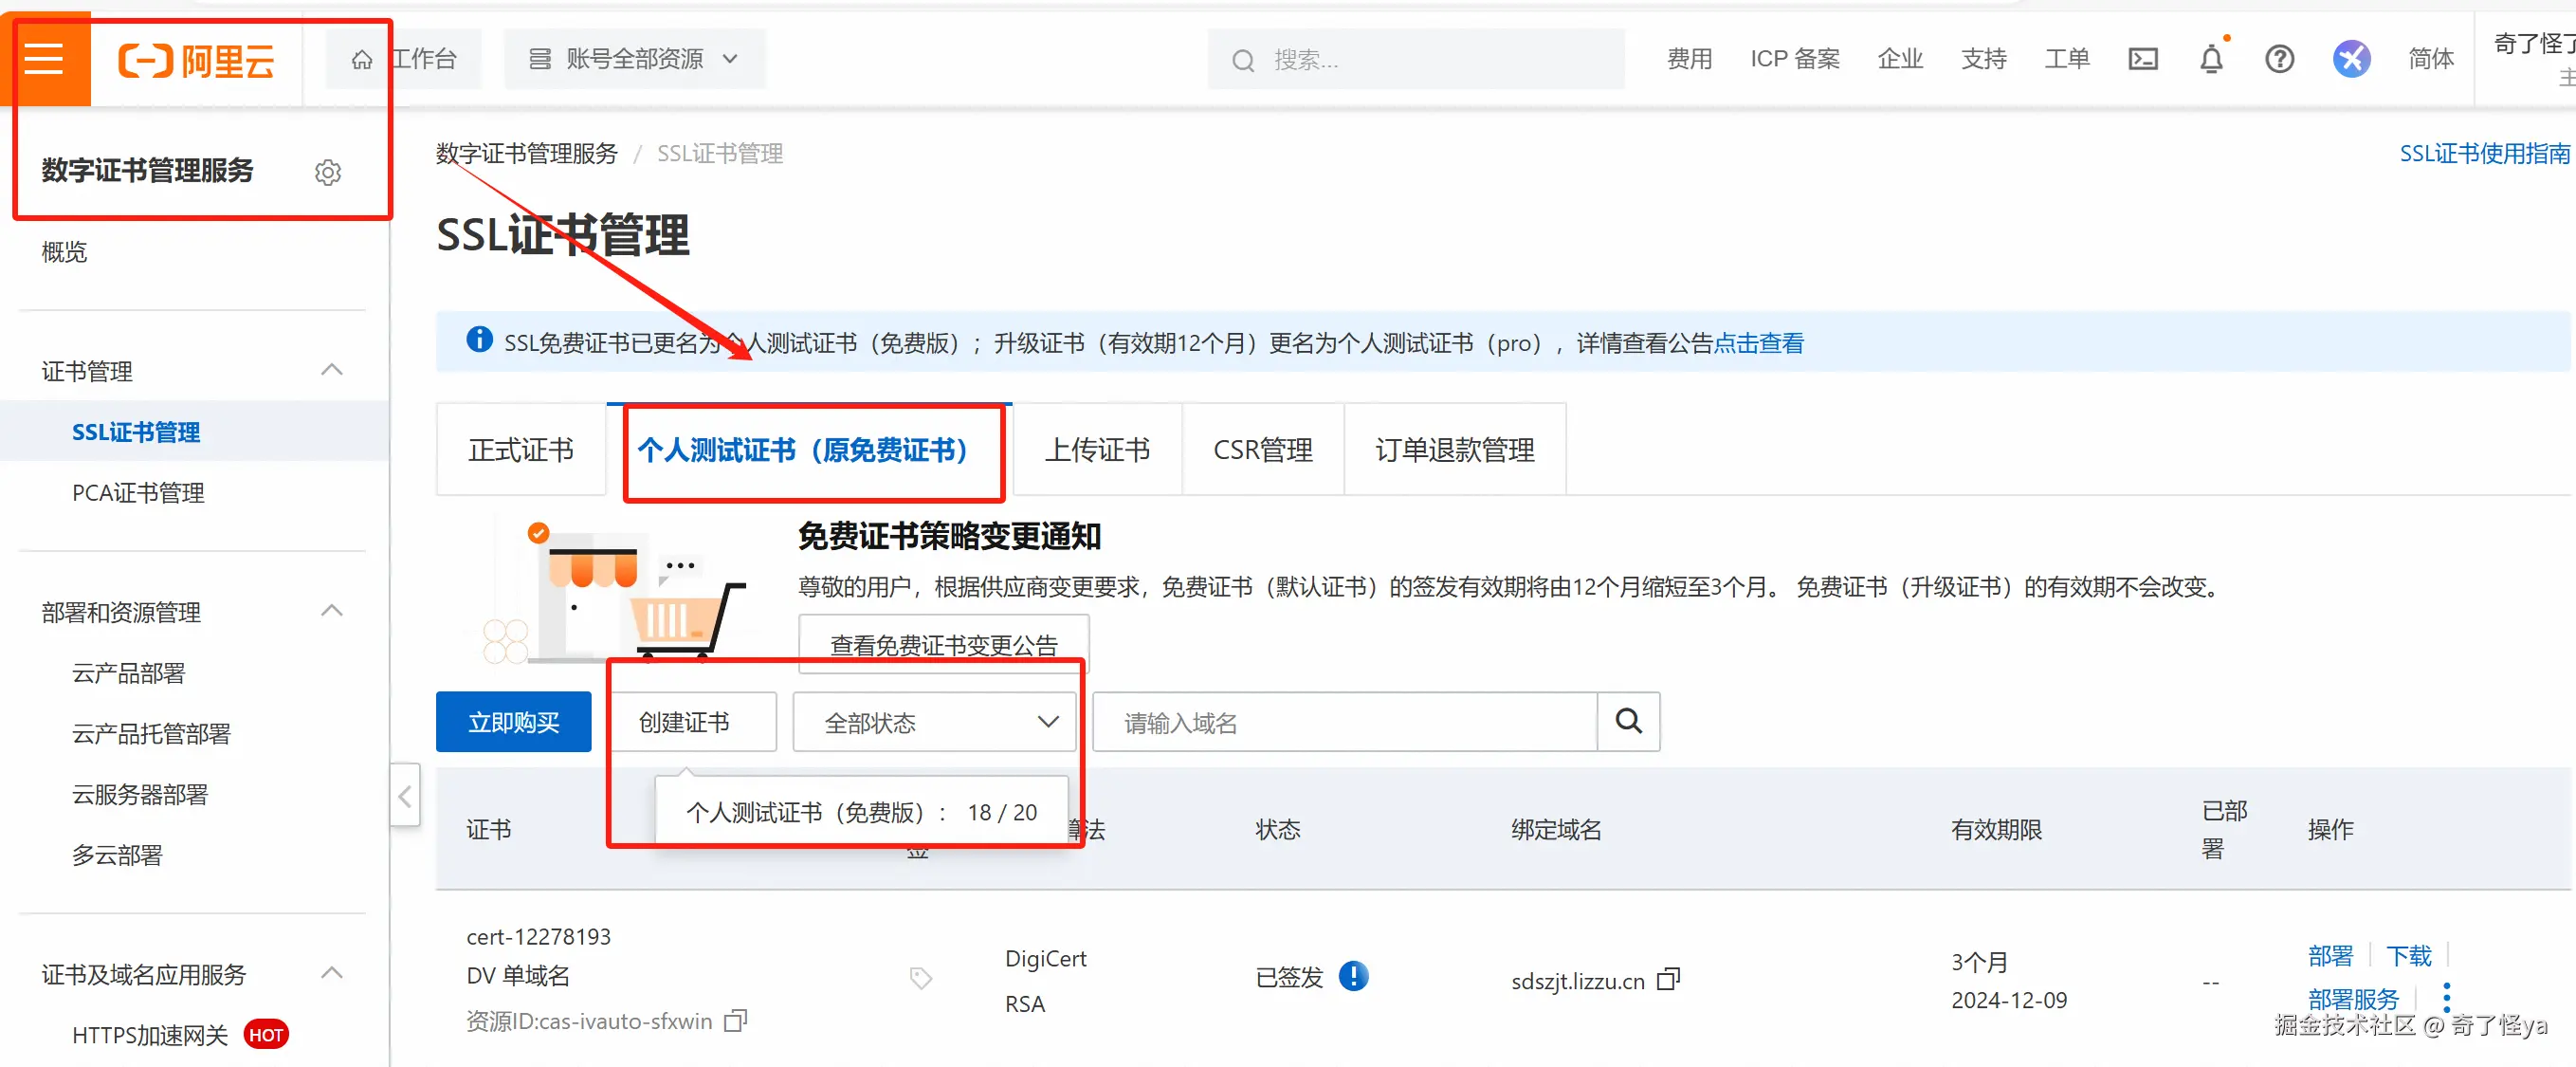Screen dimensions: 2576x1067
Task: Switch to the CSR管理 tab
Action: tap(1263, 450)
